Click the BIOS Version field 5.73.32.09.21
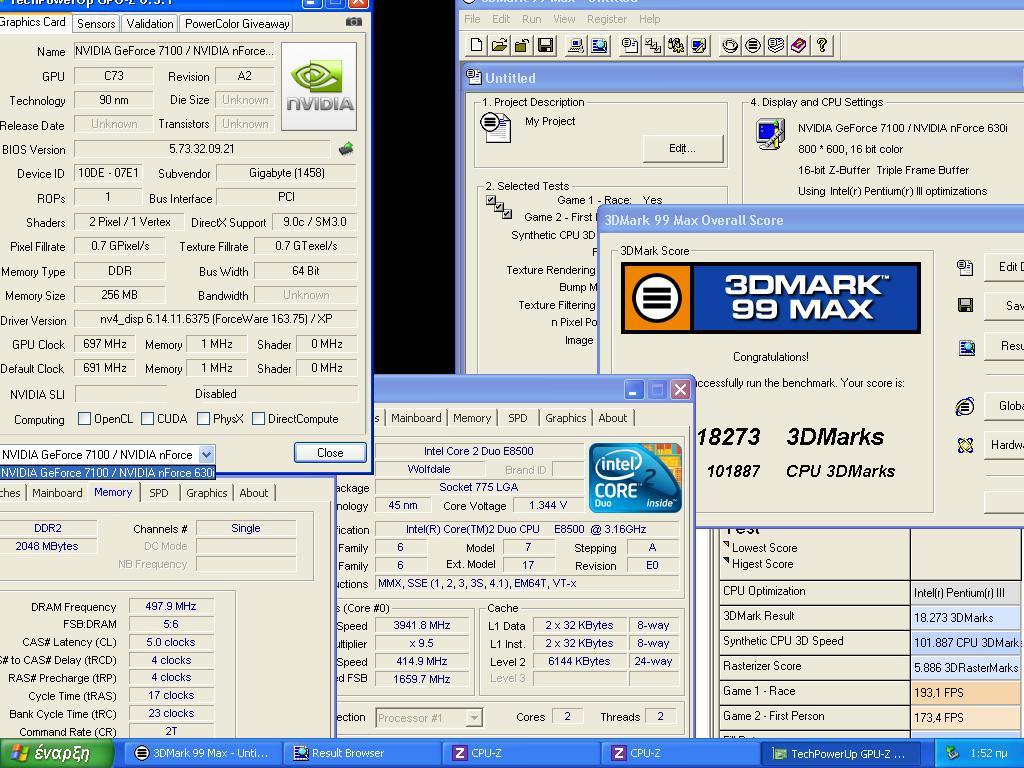 coord(202,149)
